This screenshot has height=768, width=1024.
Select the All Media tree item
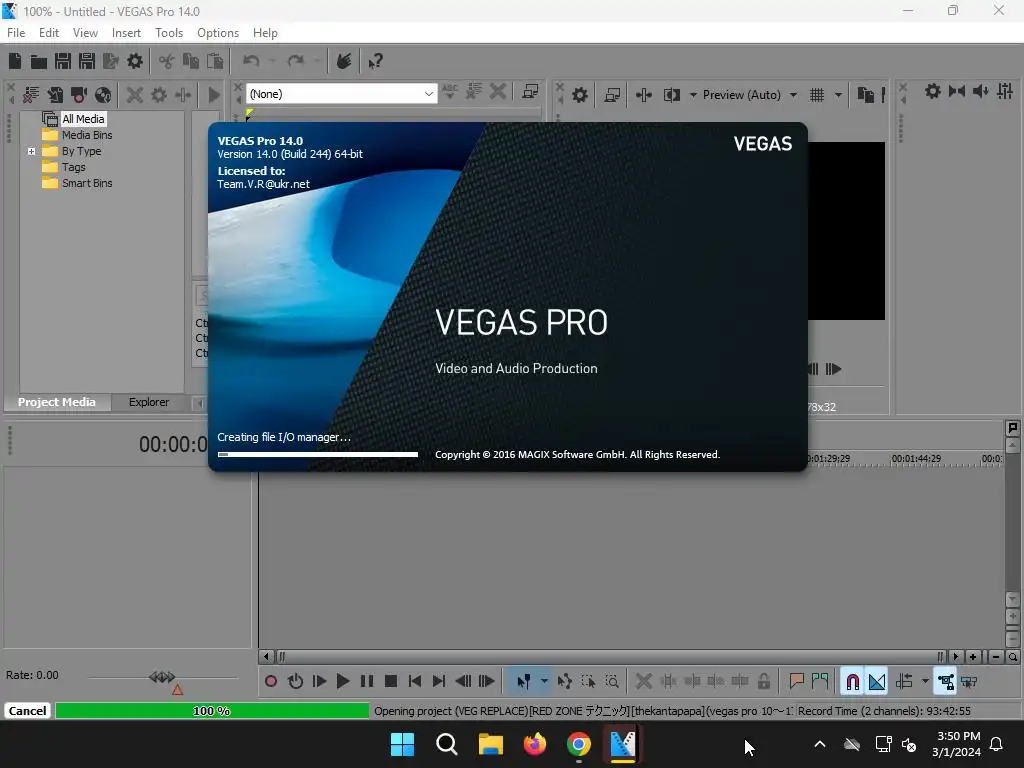[83, 119]
